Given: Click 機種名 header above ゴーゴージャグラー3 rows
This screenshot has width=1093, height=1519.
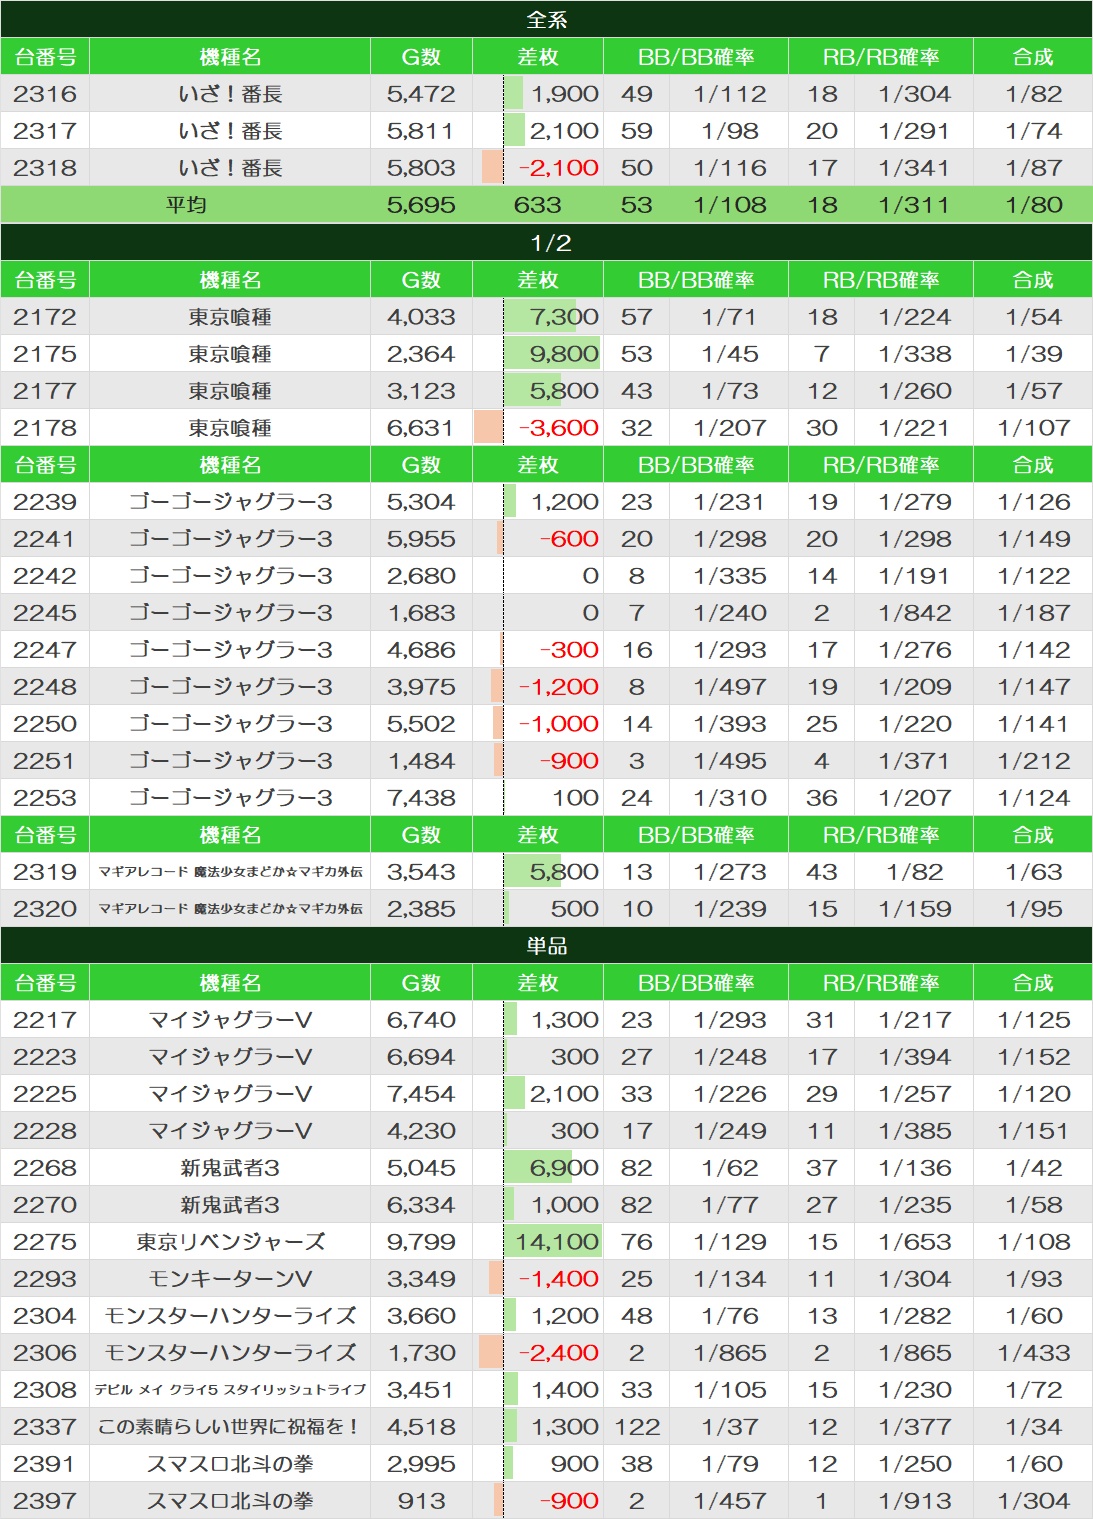Looking at the screenshot, I should point(230,465).
